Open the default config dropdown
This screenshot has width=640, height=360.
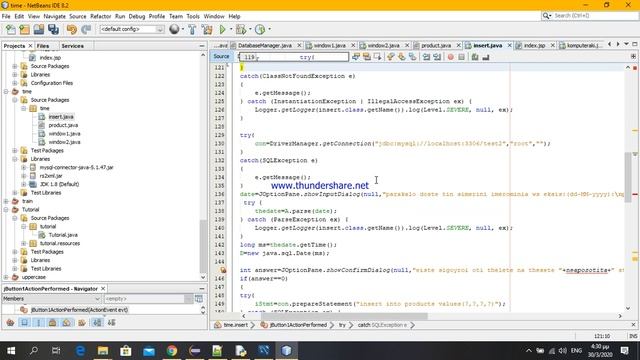(160, 29)
